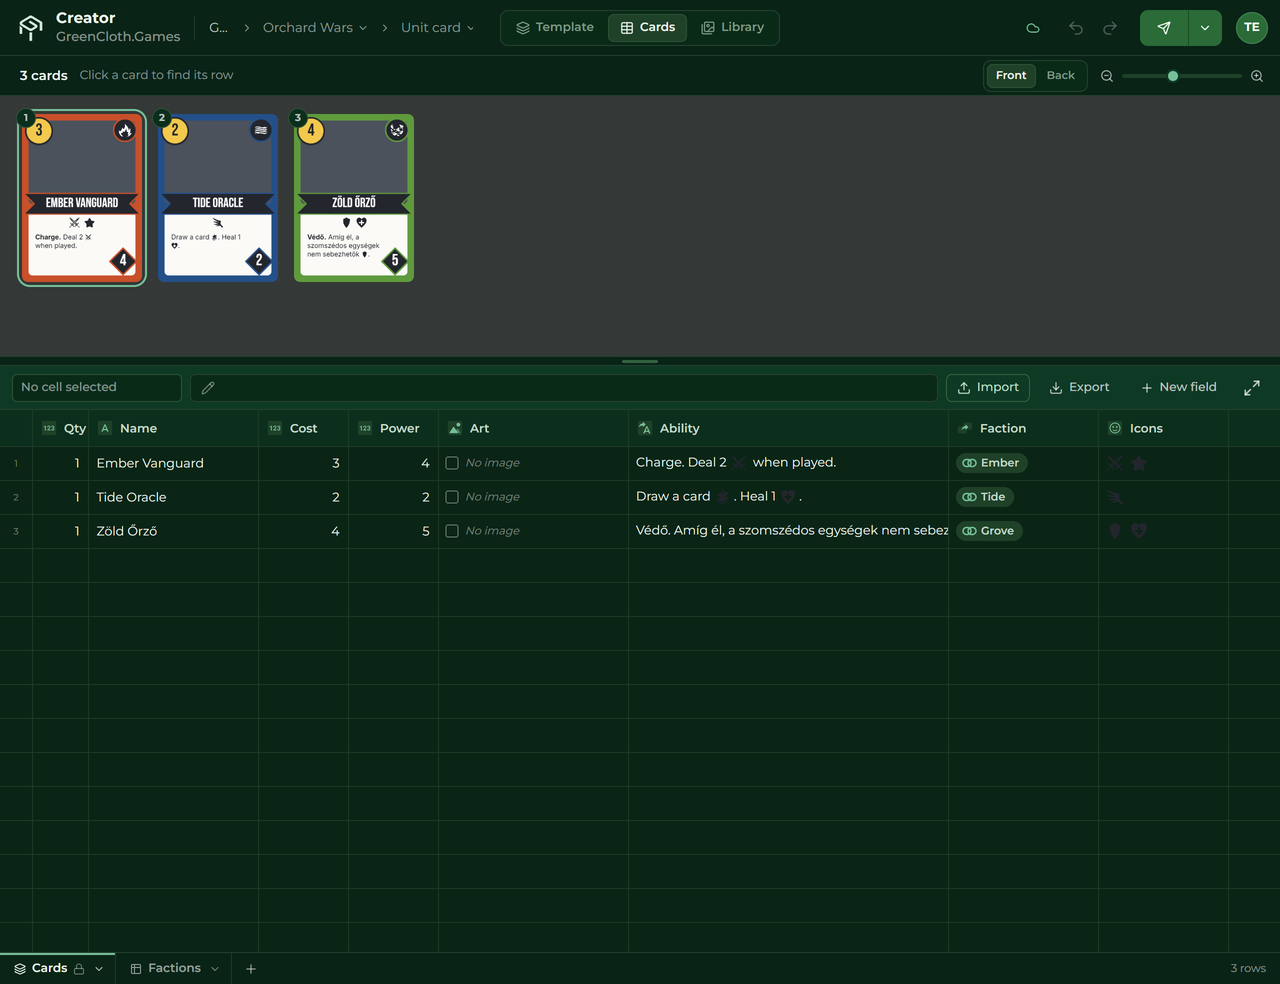1280x984 pixels.
Task: Expand the Cards sheet tab menu
Action: pyautogui.click(x=99, y=969)
